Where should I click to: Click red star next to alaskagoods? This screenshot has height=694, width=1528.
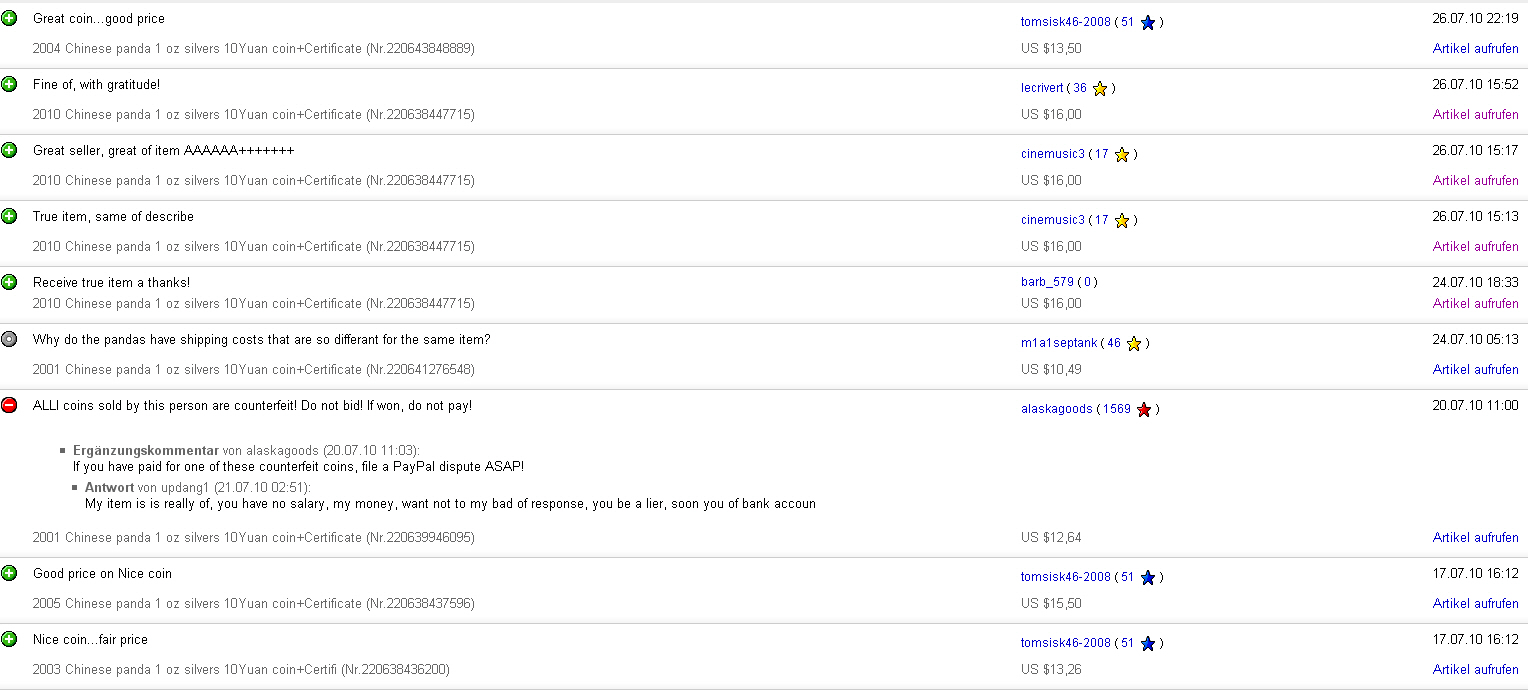[x=1144, y=409]
